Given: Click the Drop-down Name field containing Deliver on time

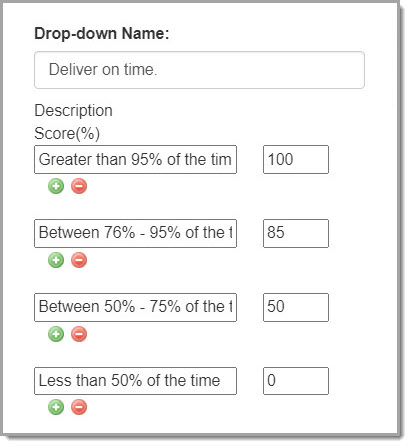Looking at the screenshot, I should (199, 70).
